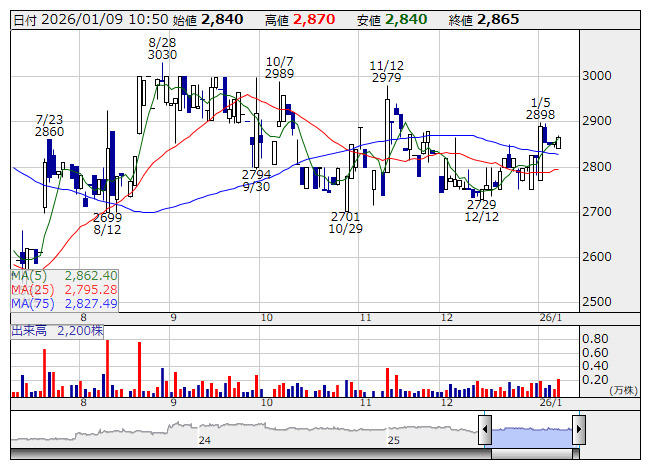
Task: Click the blue selected range in navigator
Action: tap(531, 431)
